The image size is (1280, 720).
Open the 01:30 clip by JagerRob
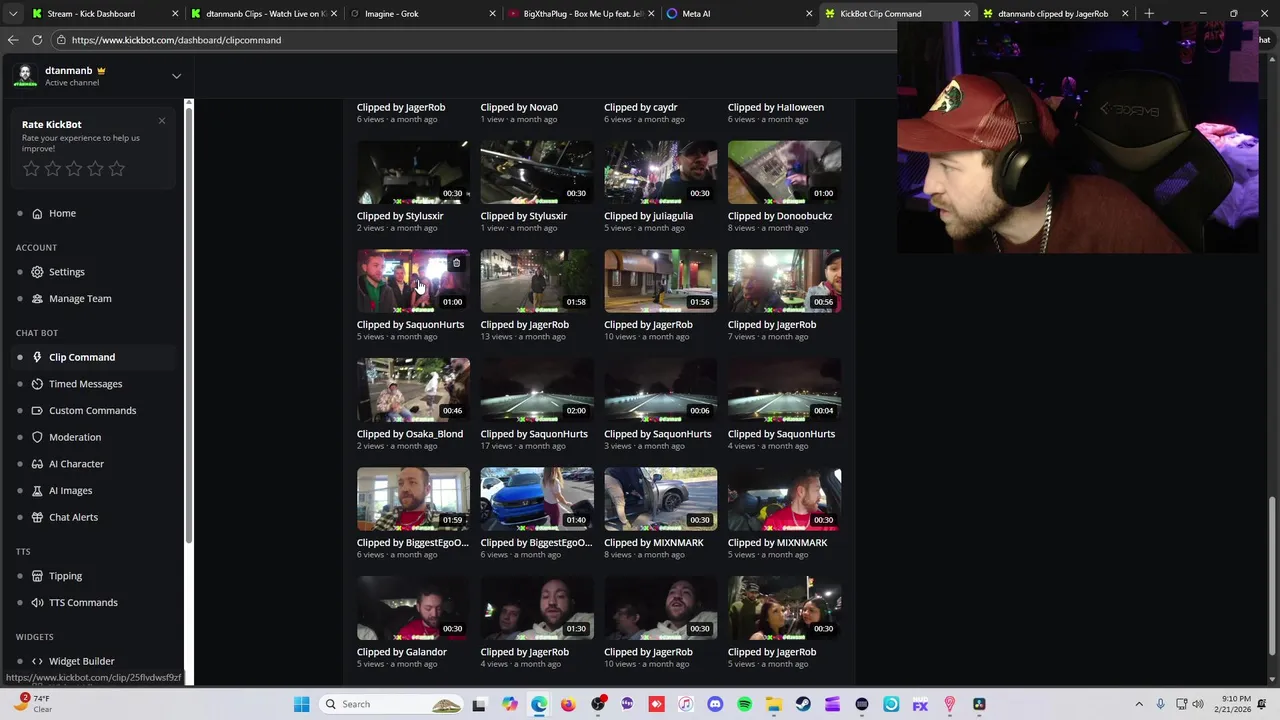click(x=537, y=608)
